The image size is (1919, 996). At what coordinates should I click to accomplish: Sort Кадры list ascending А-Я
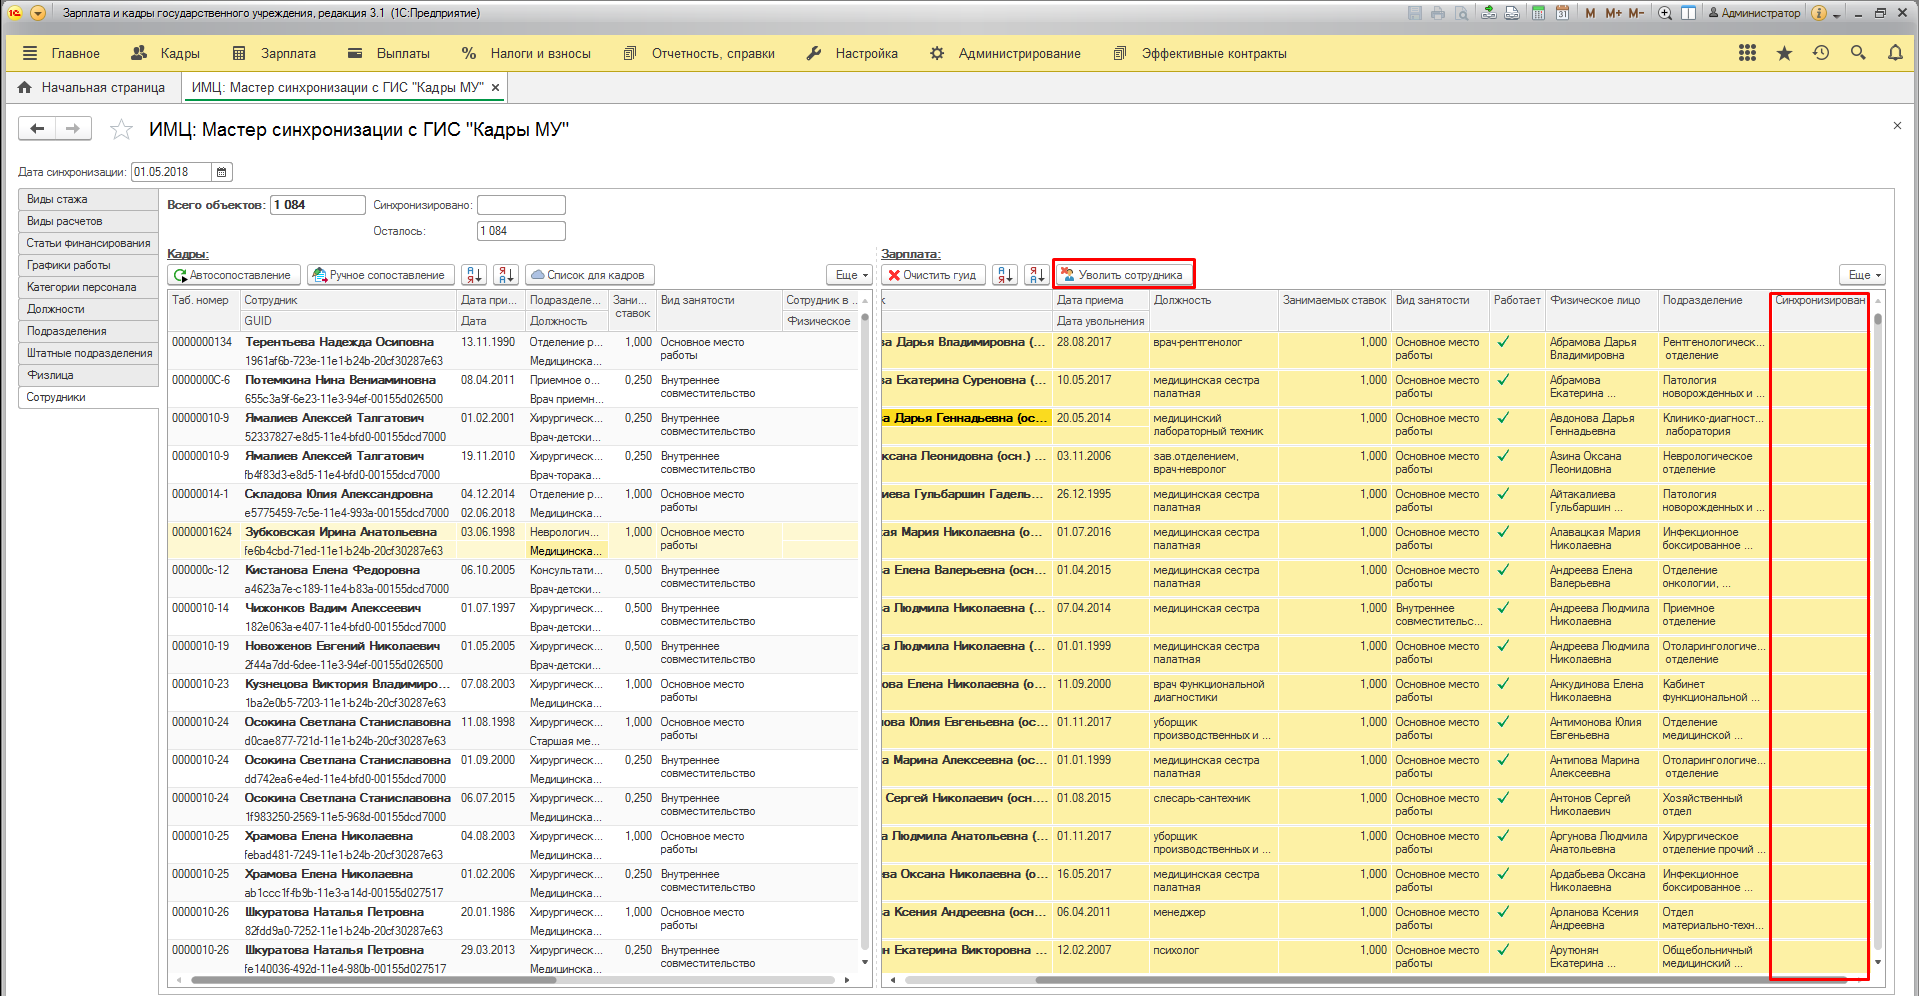pos(474,275)
